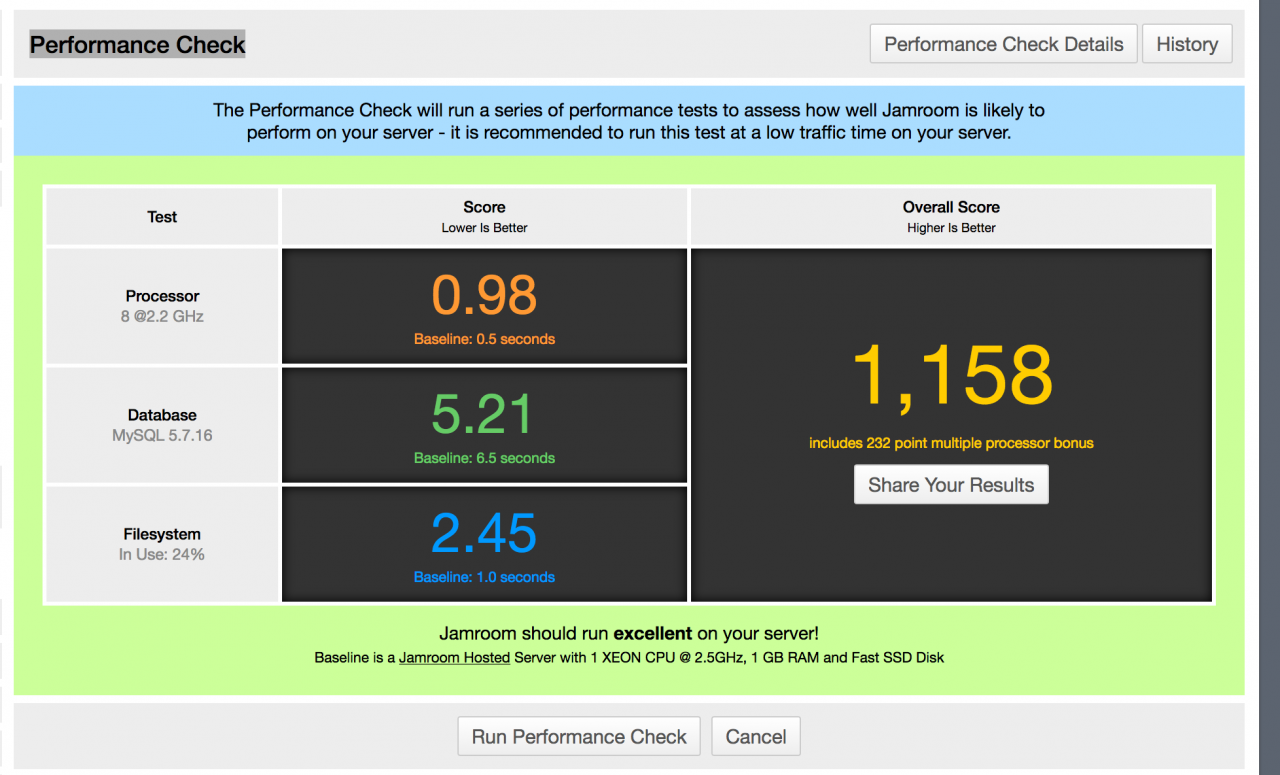Viewport: 1280px width, 775px height.
Task: Click the database score 5.21
Action: 484,414
